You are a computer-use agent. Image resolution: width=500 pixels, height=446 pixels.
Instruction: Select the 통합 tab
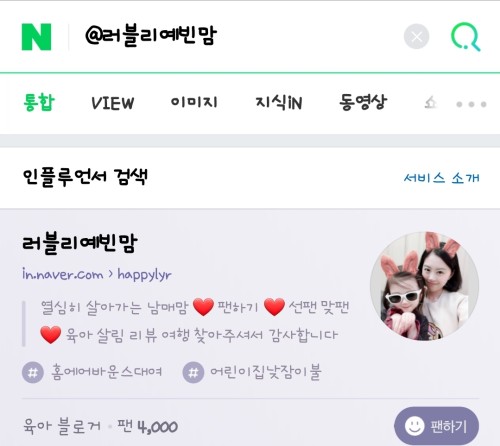tap(39, 102)
